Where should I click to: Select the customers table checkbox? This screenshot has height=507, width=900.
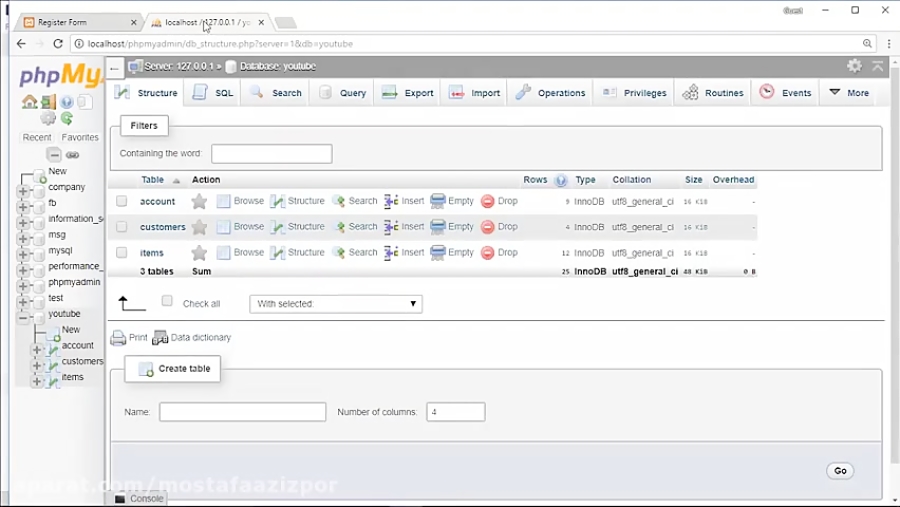click(x=122, y=227)
